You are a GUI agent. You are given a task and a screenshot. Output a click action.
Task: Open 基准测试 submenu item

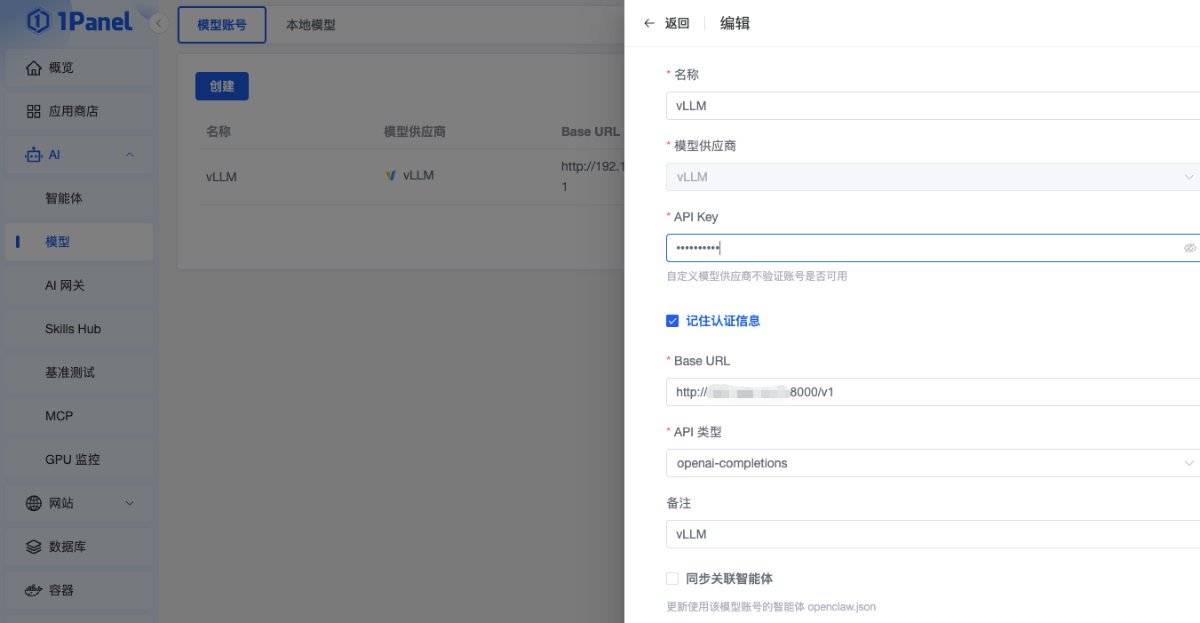point(79,372)
